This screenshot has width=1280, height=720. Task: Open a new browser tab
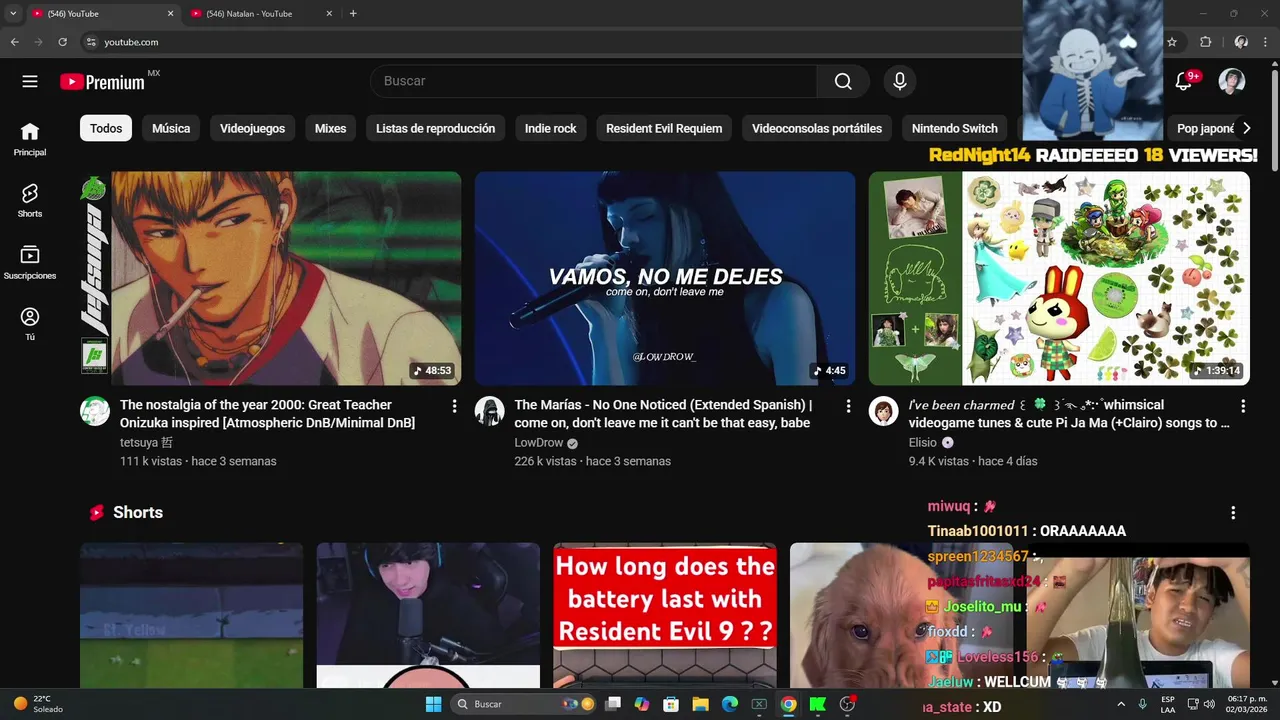pyautogui.click(x=353, y=14)
